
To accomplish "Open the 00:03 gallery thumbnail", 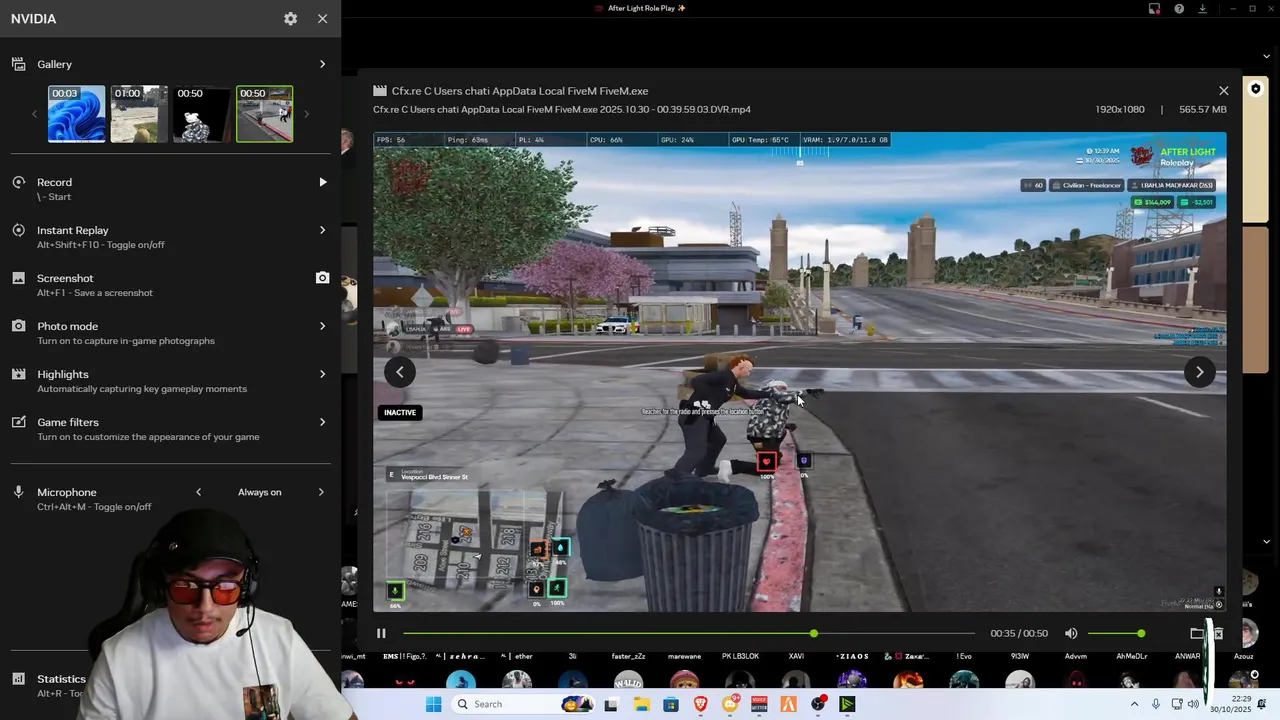I will pyautogui.click(x=77, y=114).
